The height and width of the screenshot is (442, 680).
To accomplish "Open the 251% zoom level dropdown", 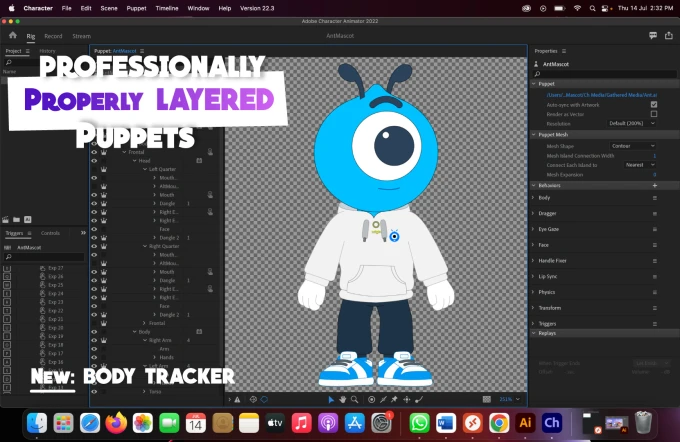I will [509, 399].
